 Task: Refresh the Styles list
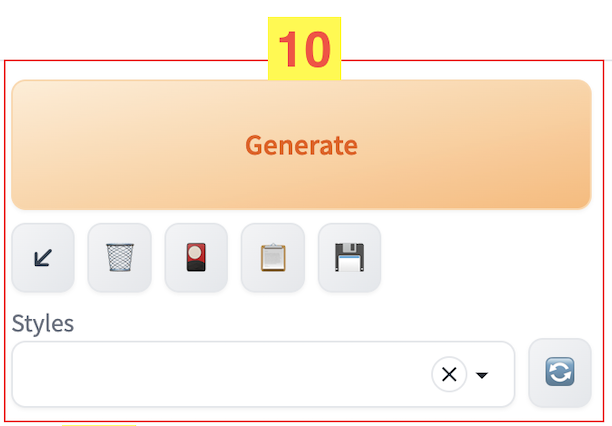560,374
